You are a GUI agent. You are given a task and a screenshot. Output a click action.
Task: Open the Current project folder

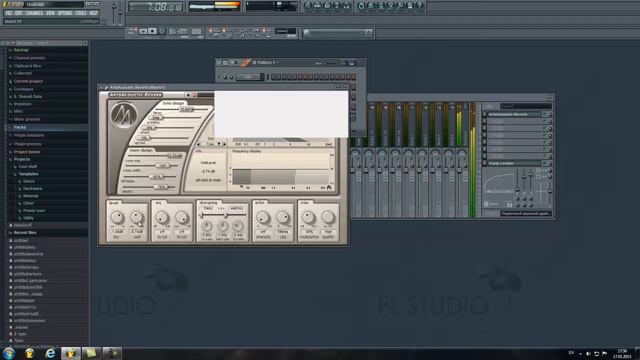(28, 81)
